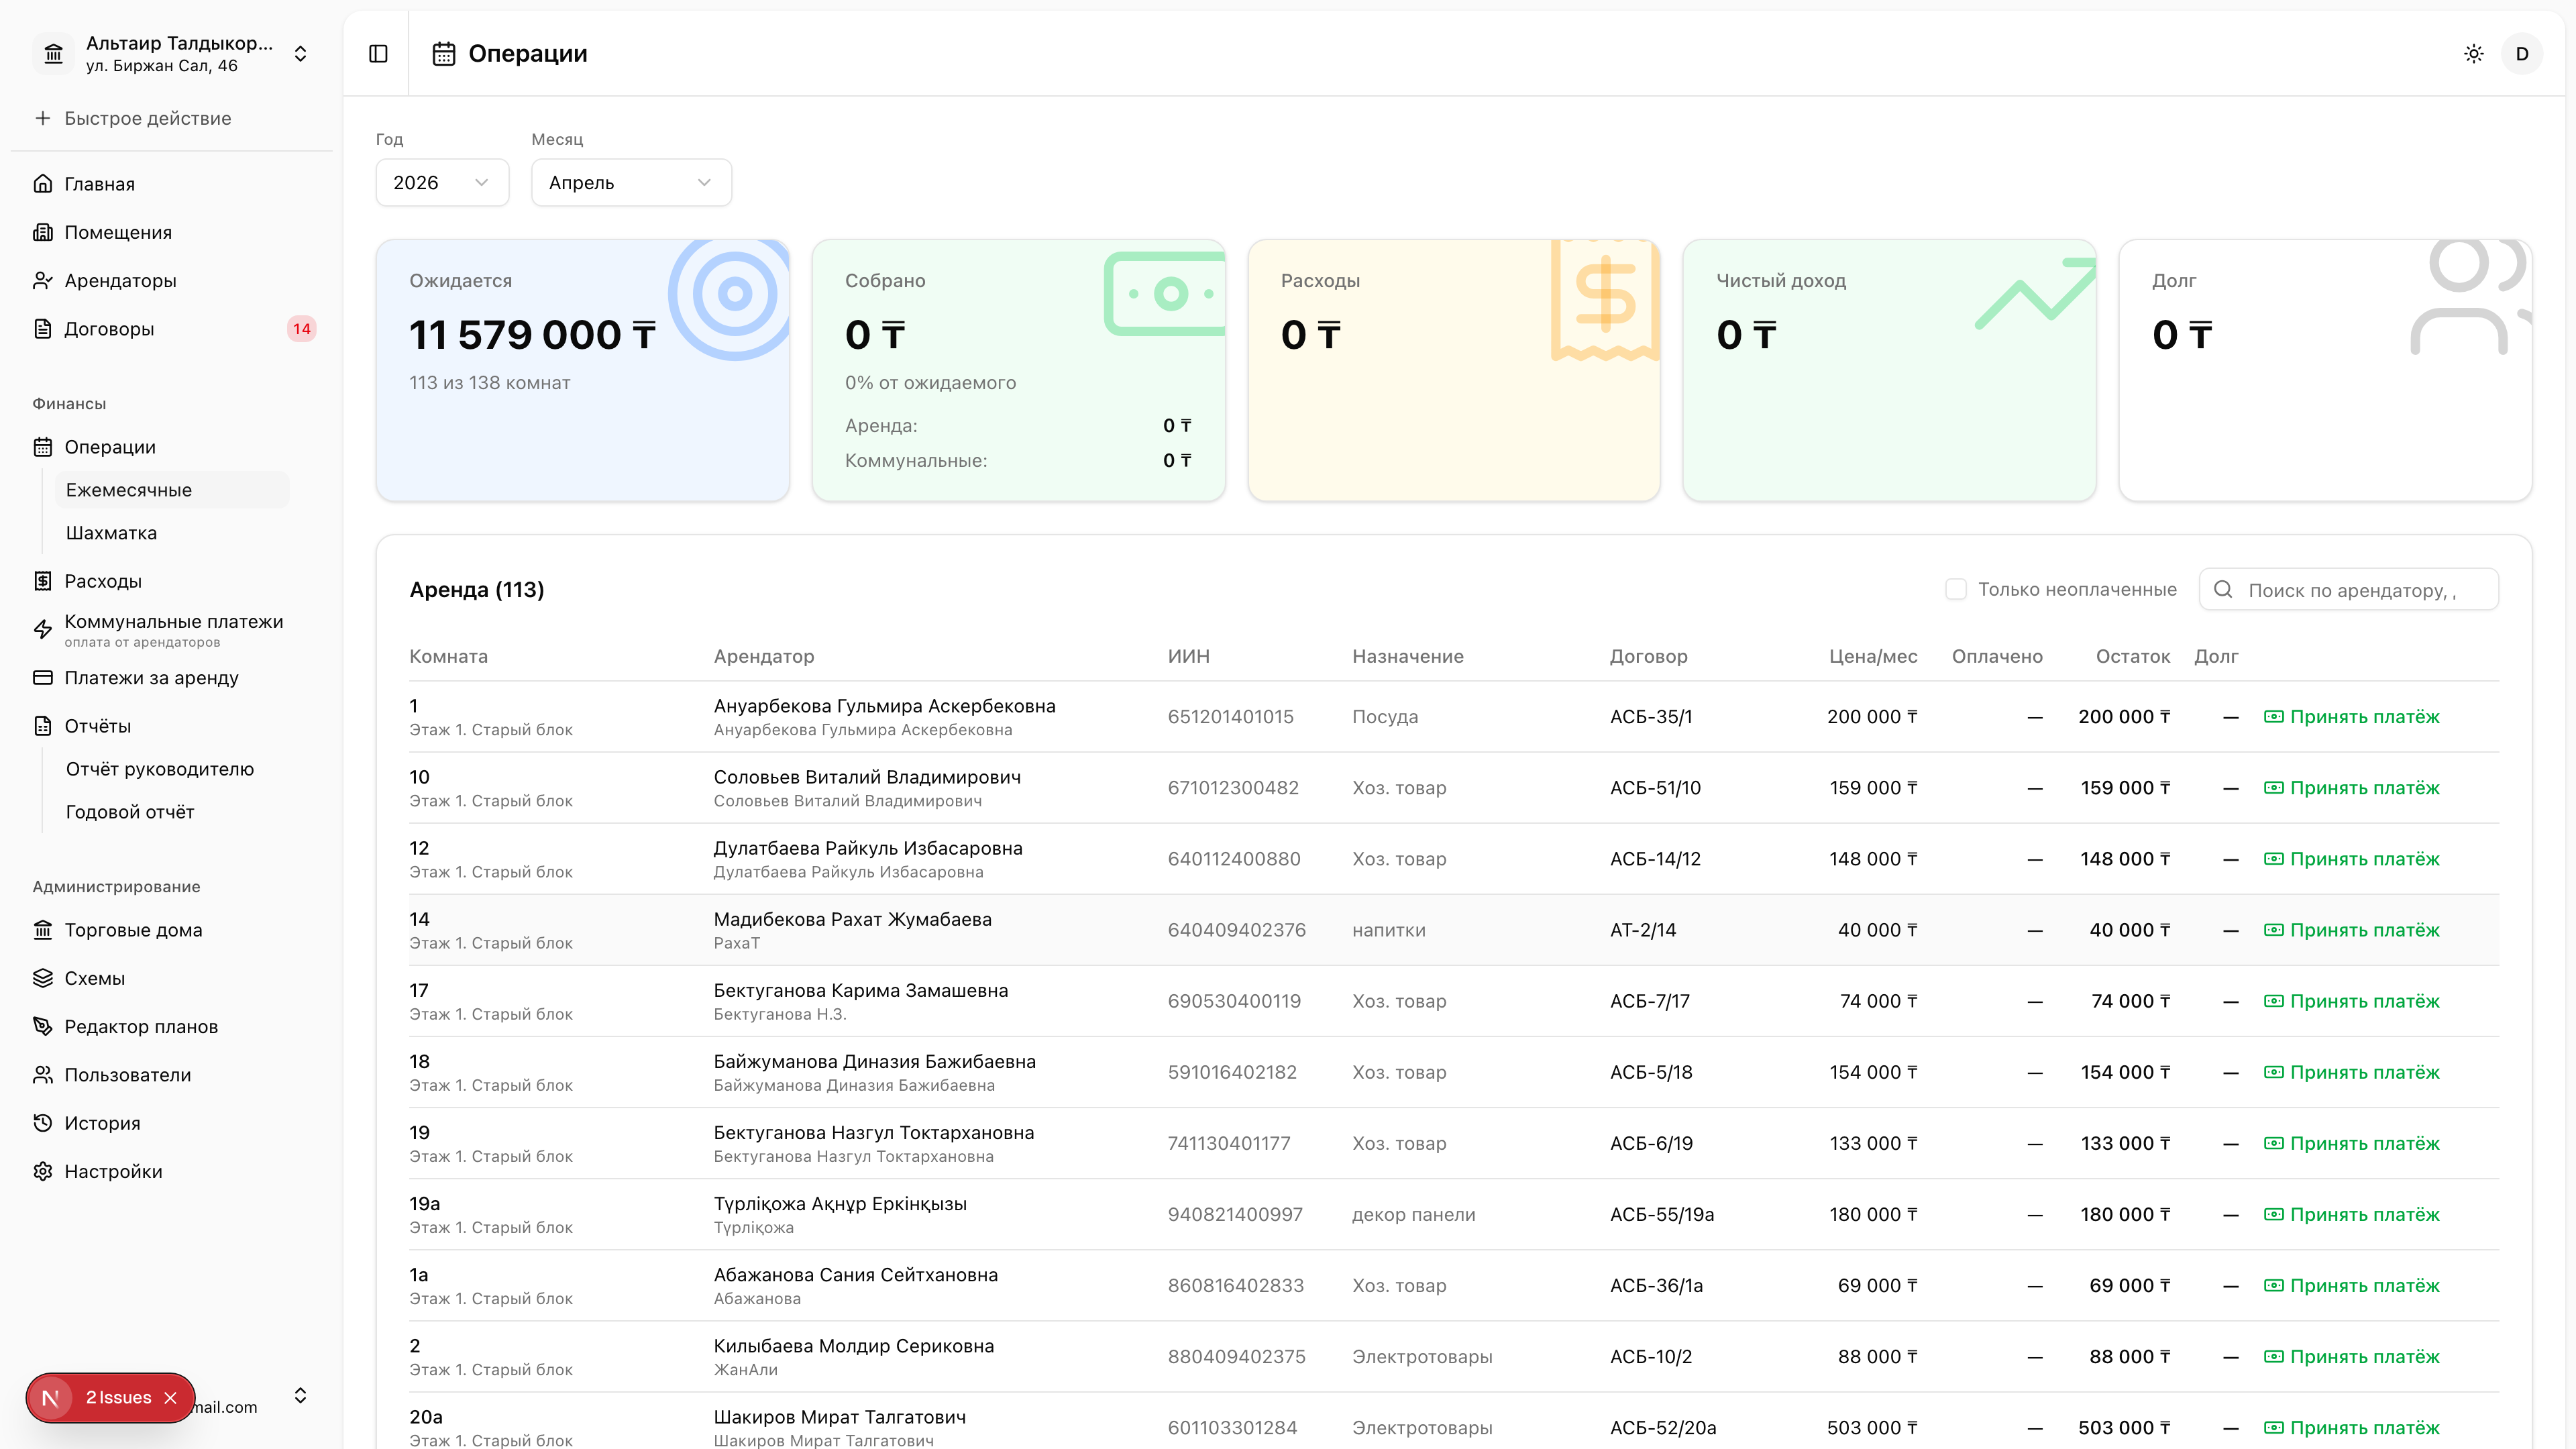Click the Чистый доход summary card
2576x1449 pixels.
[x=1890, y=370]
